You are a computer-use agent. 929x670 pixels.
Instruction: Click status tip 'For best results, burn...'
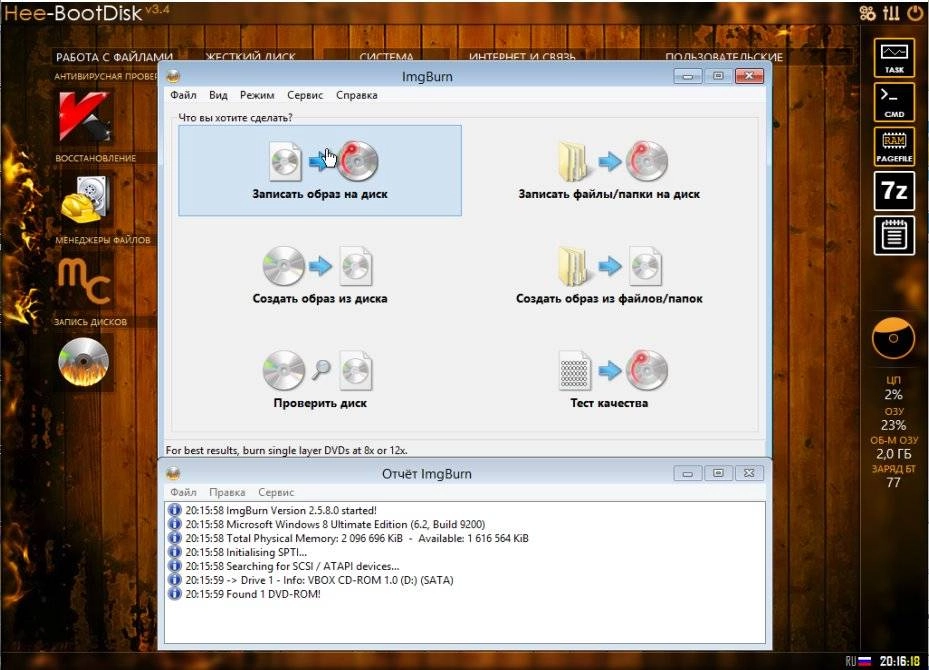286,450
